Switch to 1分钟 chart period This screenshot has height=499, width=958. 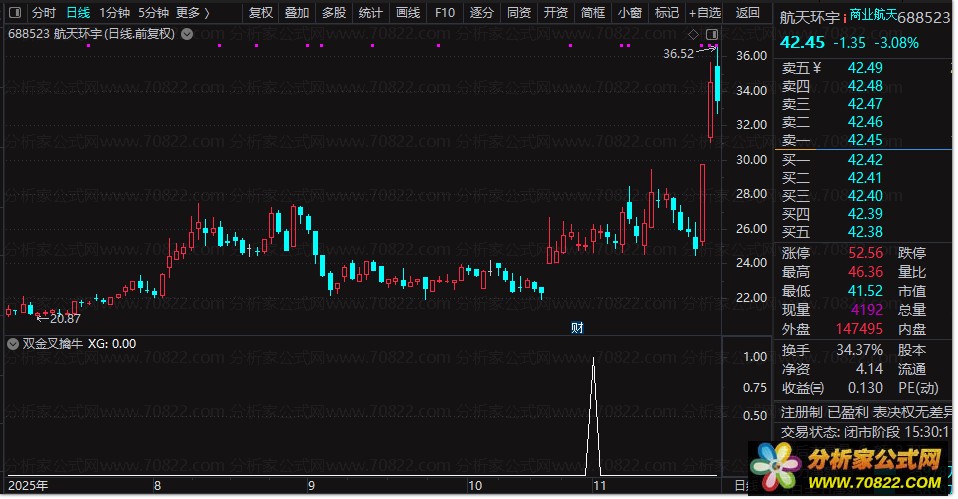click(115, 12)
